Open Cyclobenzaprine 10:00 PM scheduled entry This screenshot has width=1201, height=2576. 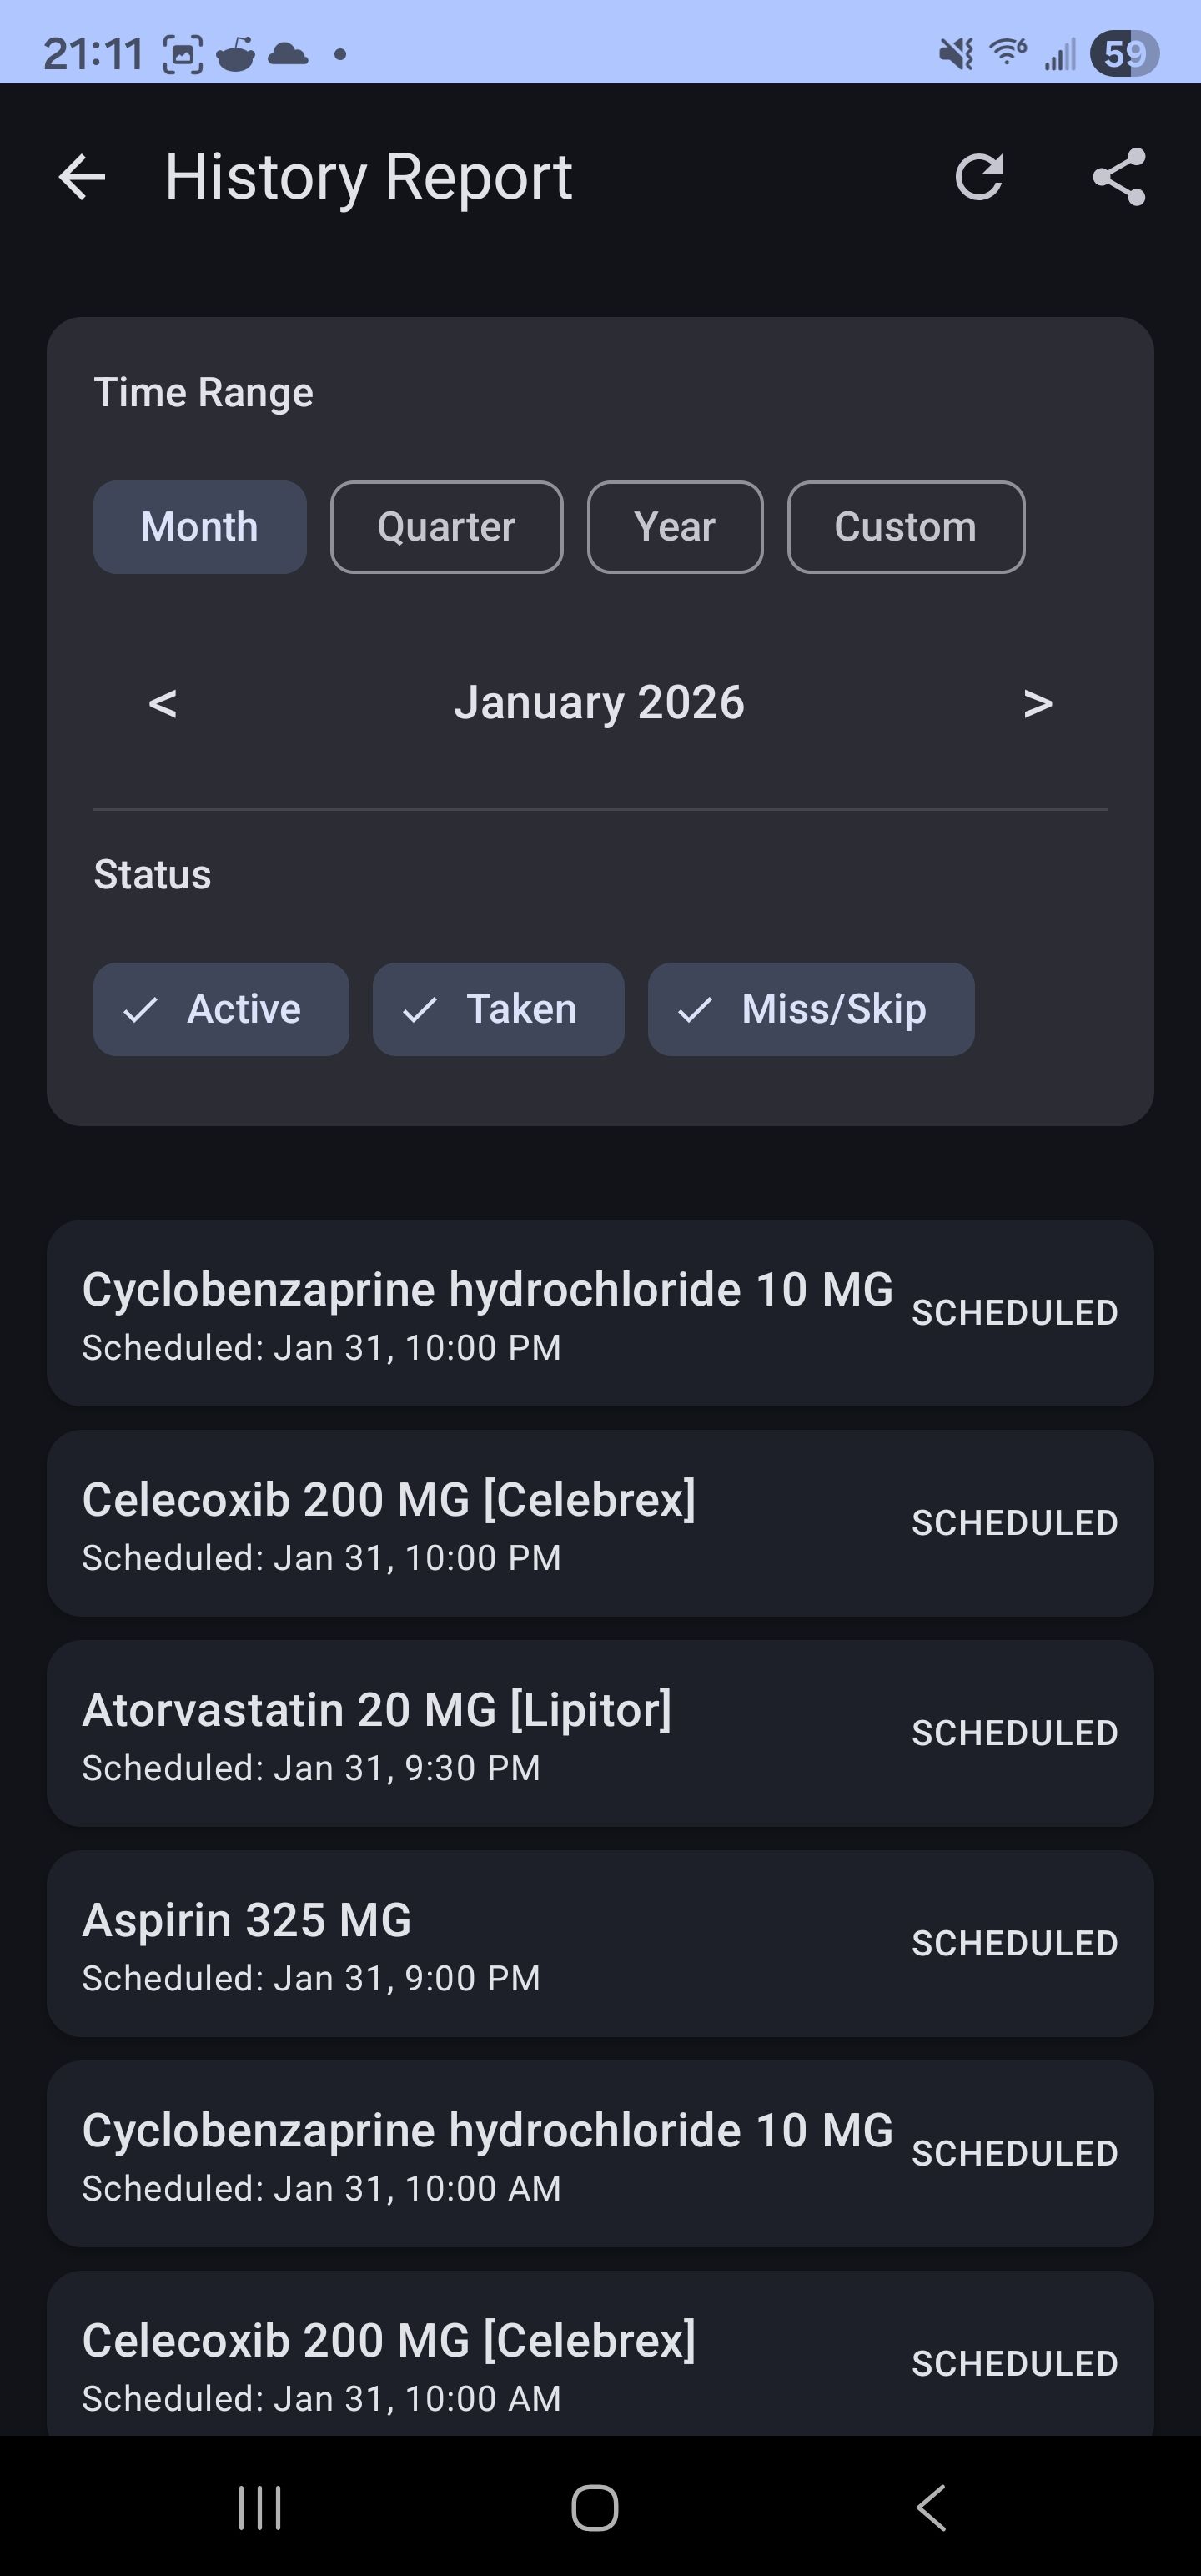[x=600, y=1313]
